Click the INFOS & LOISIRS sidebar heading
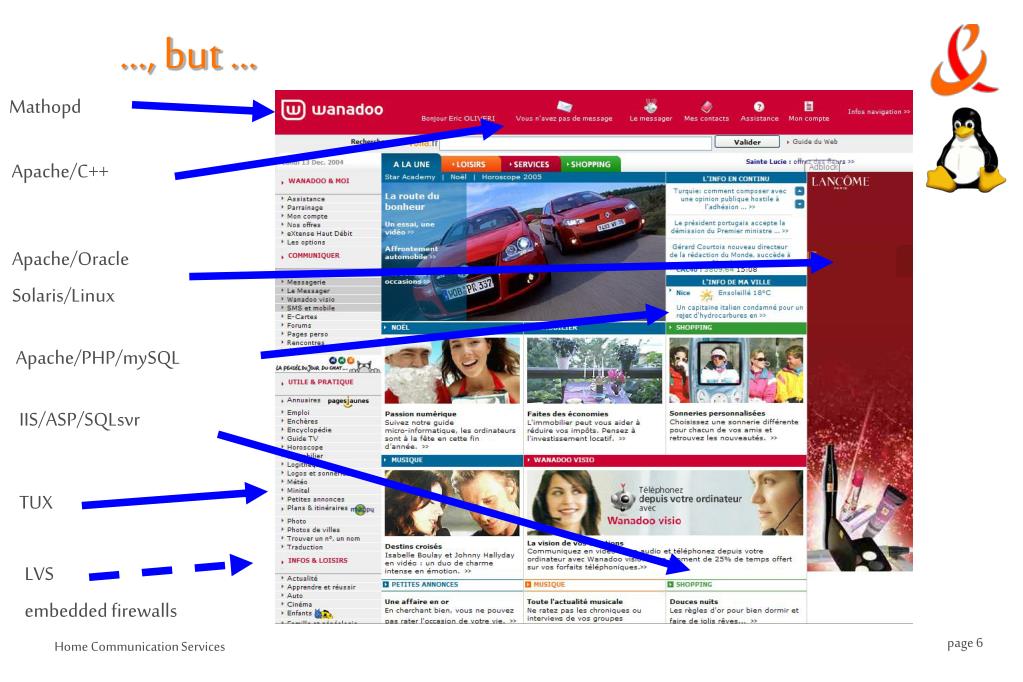The image size is (1023, 682). (317, 561)
